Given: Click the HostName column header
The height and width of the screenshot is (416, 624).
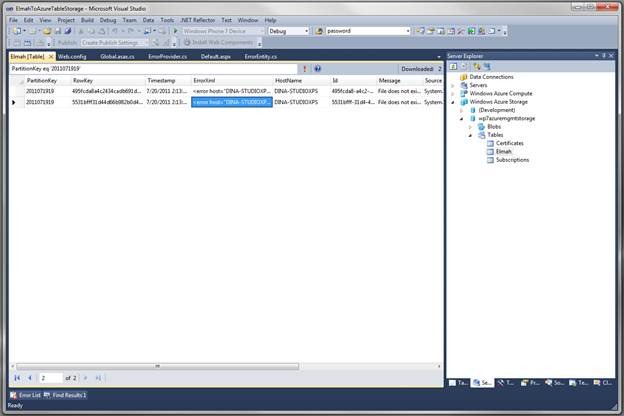Looking at the screenshot, I should pyautogui.click(x=301, y=81).
